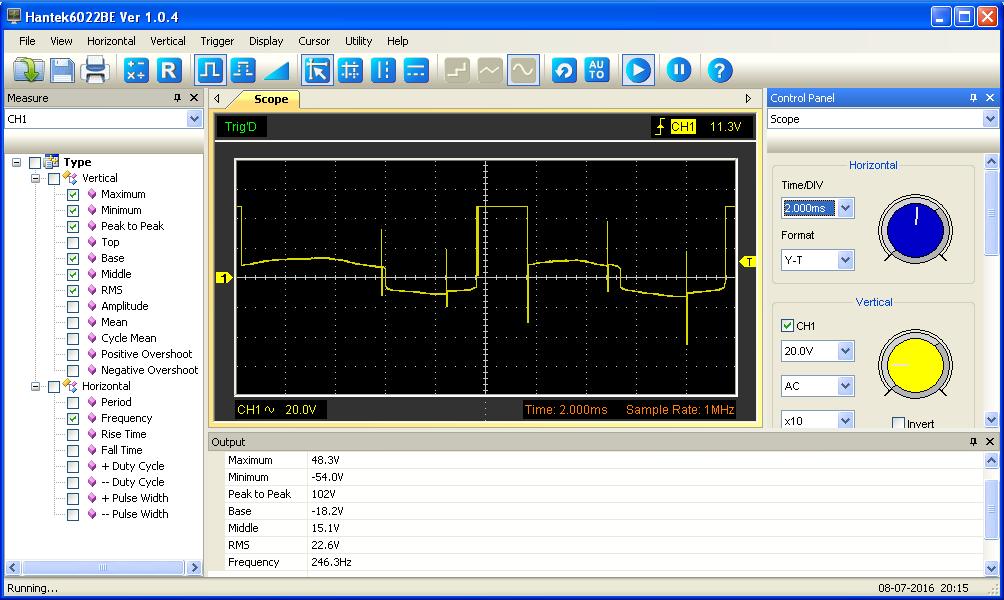
Task: Collapse the Vertical tree node
Action: pos(36,179)
